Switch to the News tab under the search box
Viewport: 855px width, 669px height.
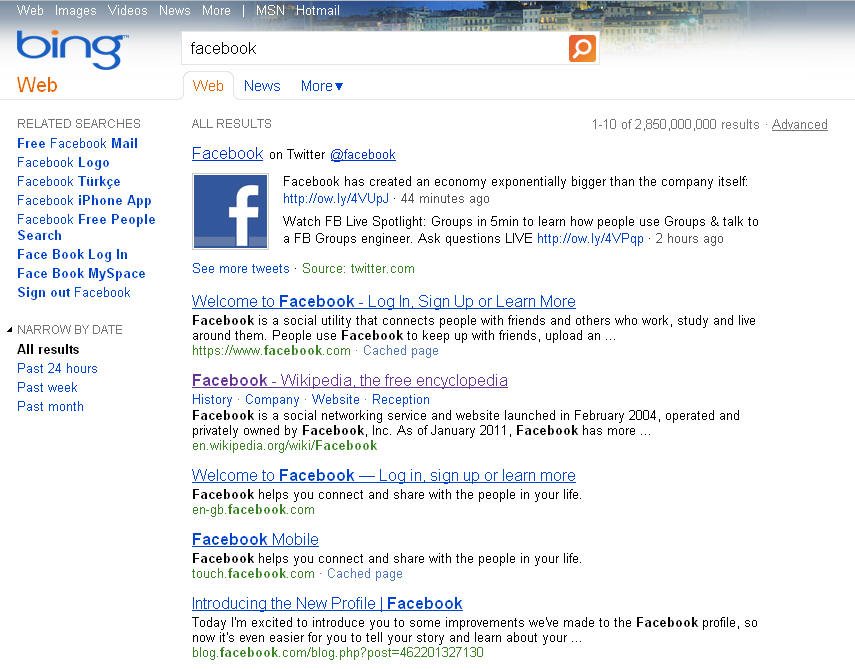(262, 86)
